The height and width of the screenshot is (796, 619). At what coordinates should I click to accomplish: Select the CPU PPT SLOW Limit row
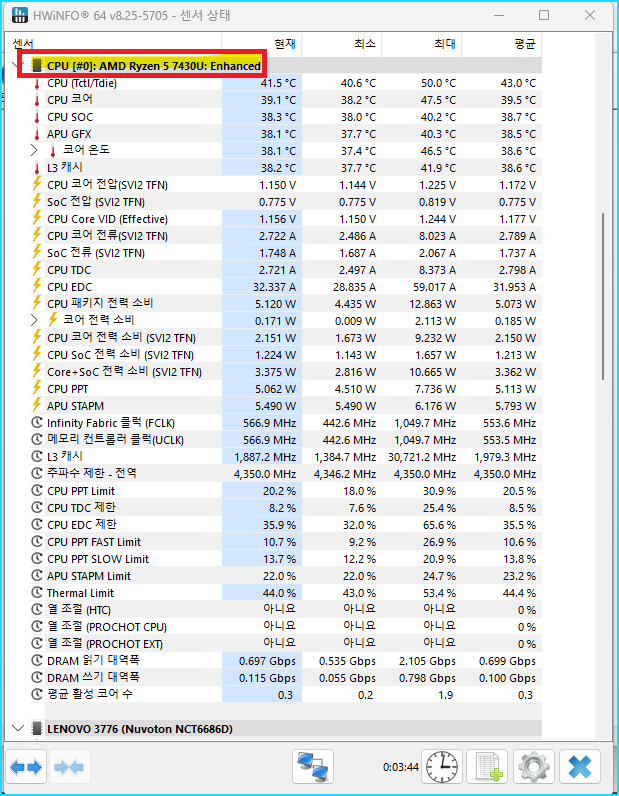285,559
